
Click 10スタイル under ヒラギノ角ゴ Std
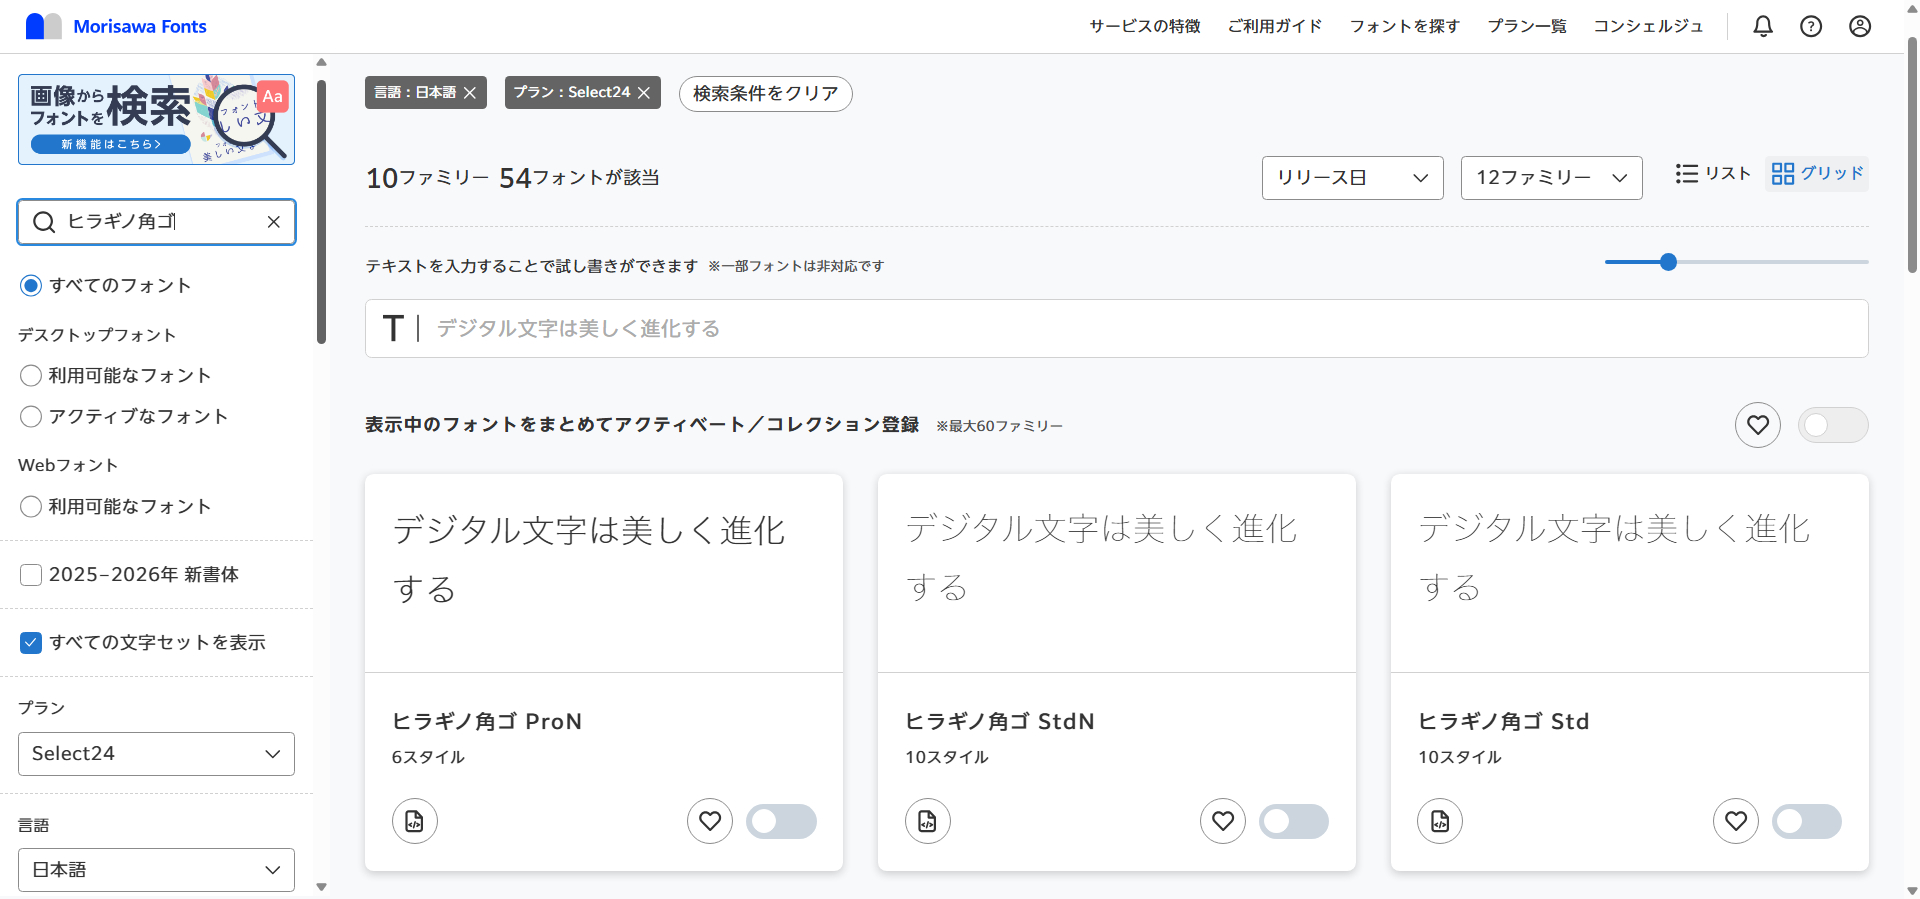tap(1460, 757)
